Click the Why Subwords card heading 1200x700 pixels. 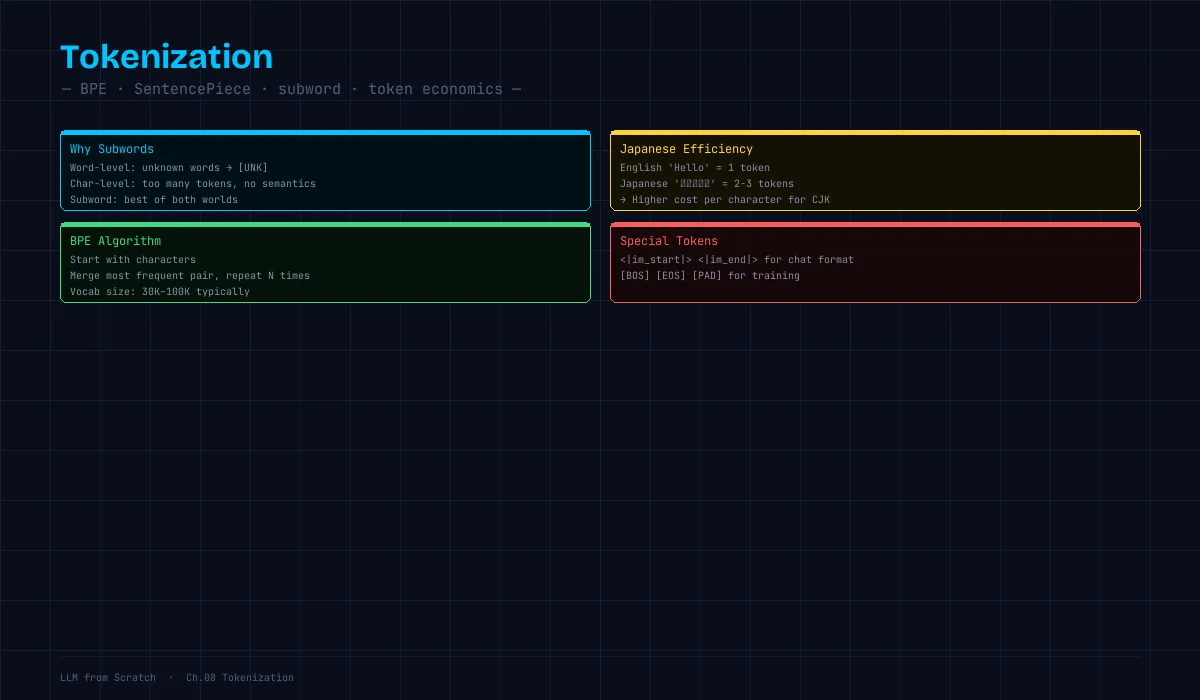(112, 149)
